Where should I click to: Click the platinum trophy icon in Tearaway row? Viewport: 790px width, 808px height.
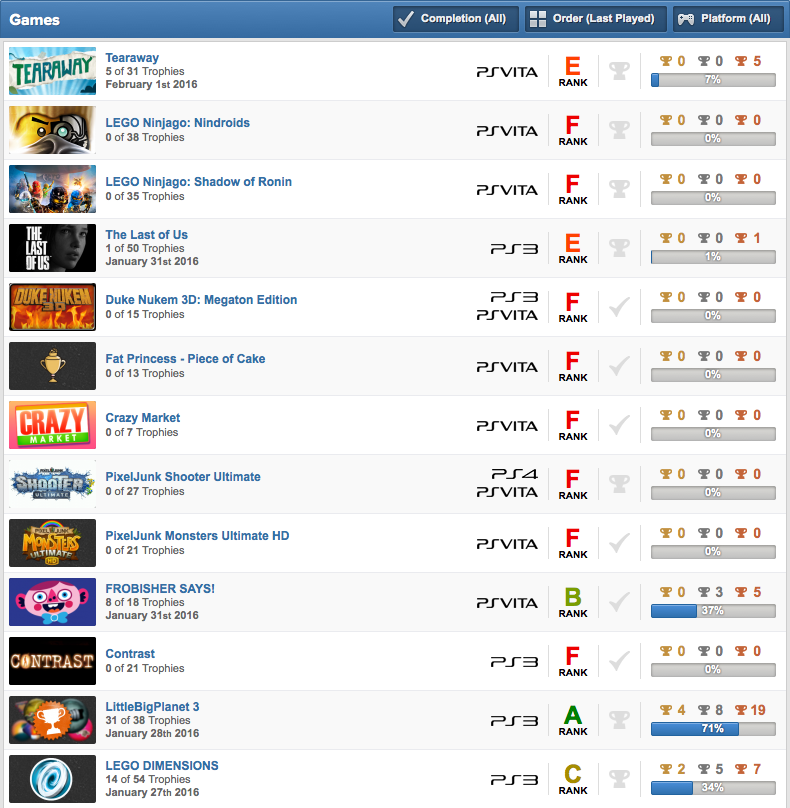tap(619, 71)
